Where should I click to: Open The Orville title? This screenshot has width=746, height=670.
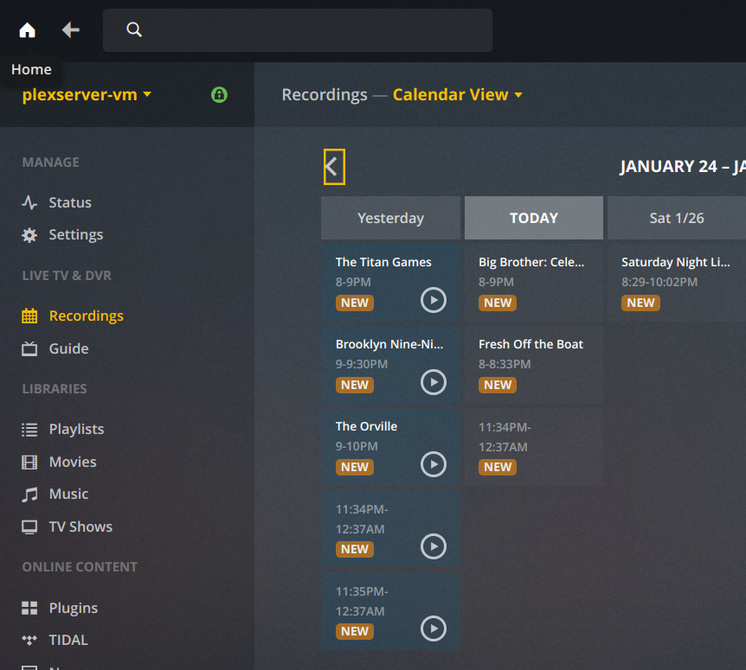(366, 426)
